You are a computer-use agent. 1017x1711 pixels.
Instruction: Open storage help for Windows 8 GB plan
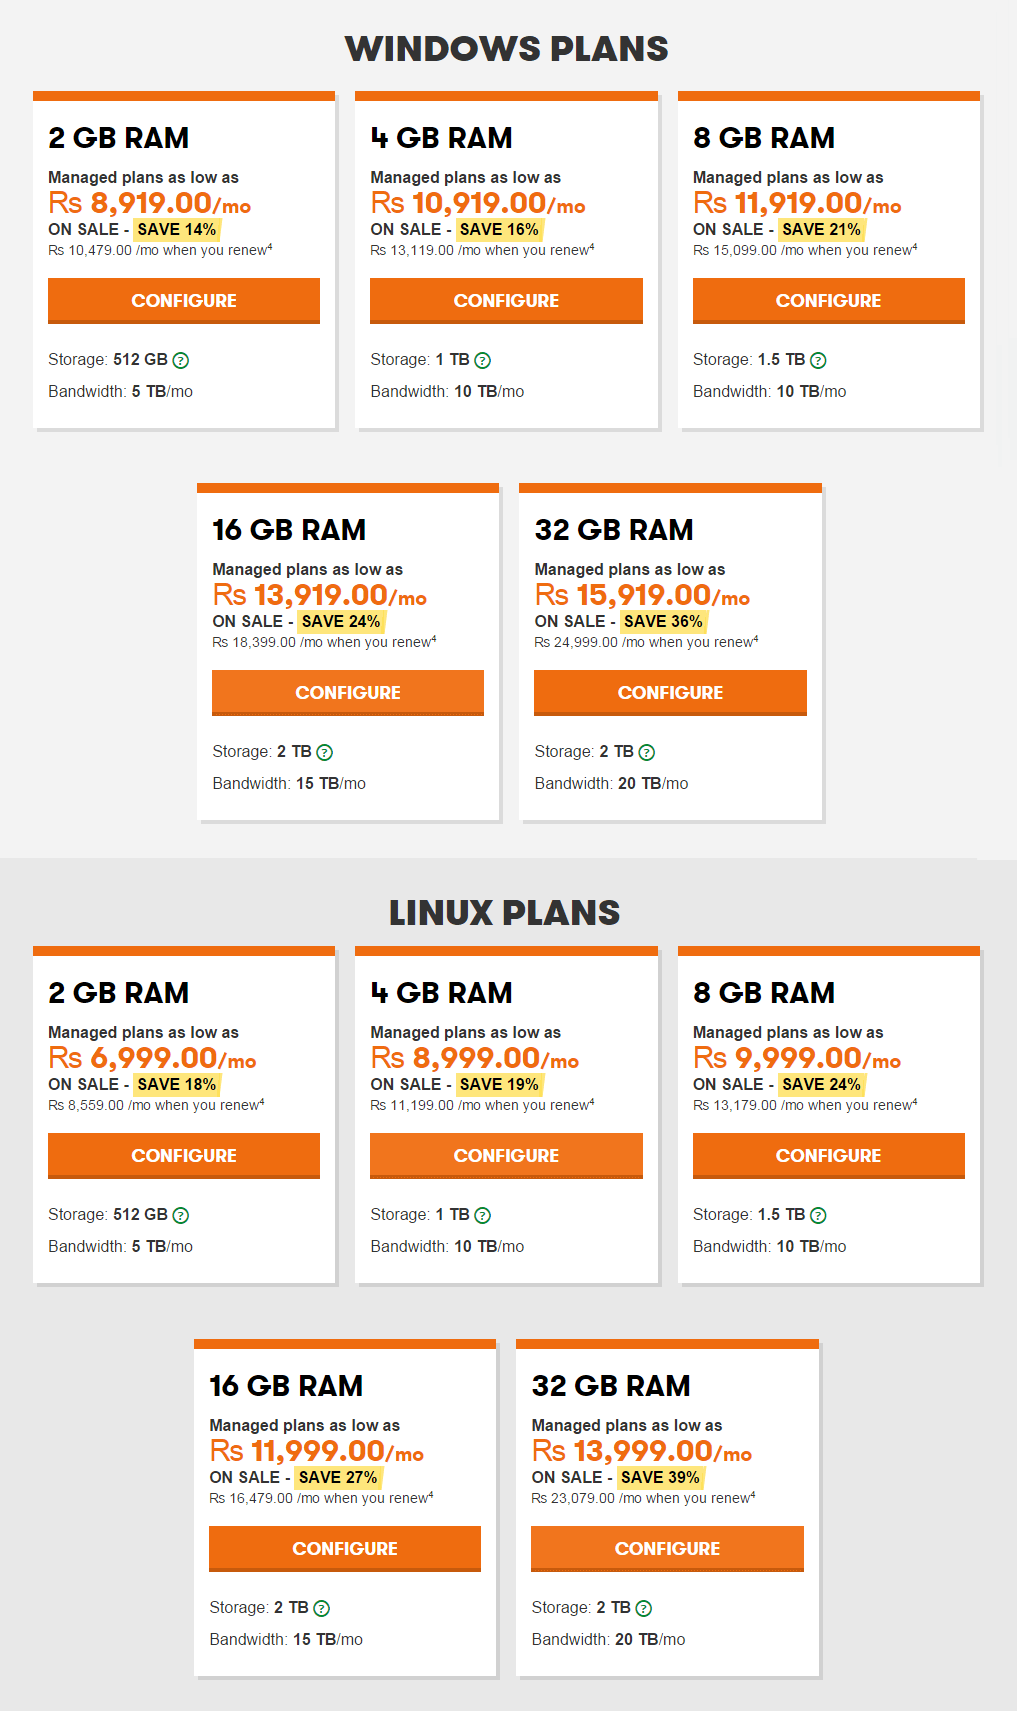pos(818,359)
